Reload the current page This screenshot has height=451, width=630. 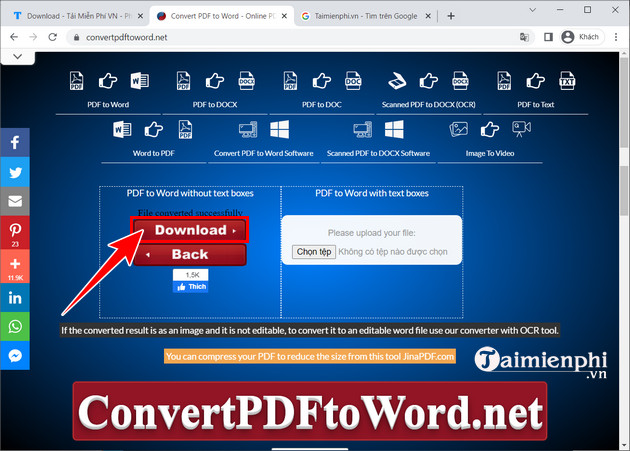click(x=53, y=37)
